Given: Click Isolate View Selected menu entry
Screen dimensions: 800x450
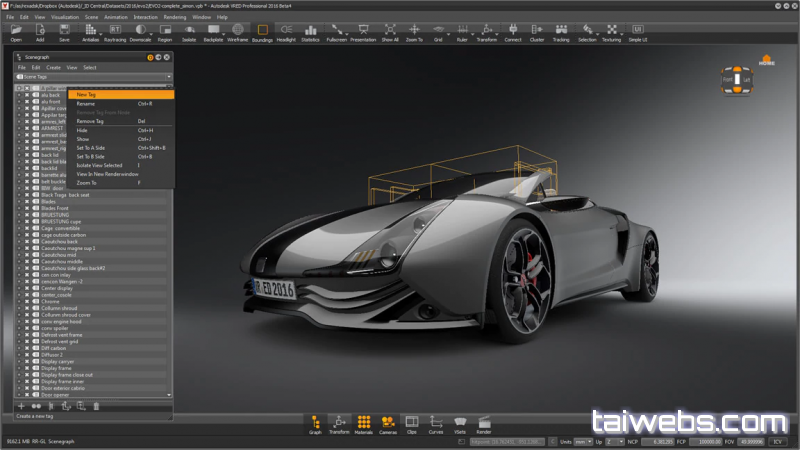Looking at the screenshot, I should coord(99,165).
